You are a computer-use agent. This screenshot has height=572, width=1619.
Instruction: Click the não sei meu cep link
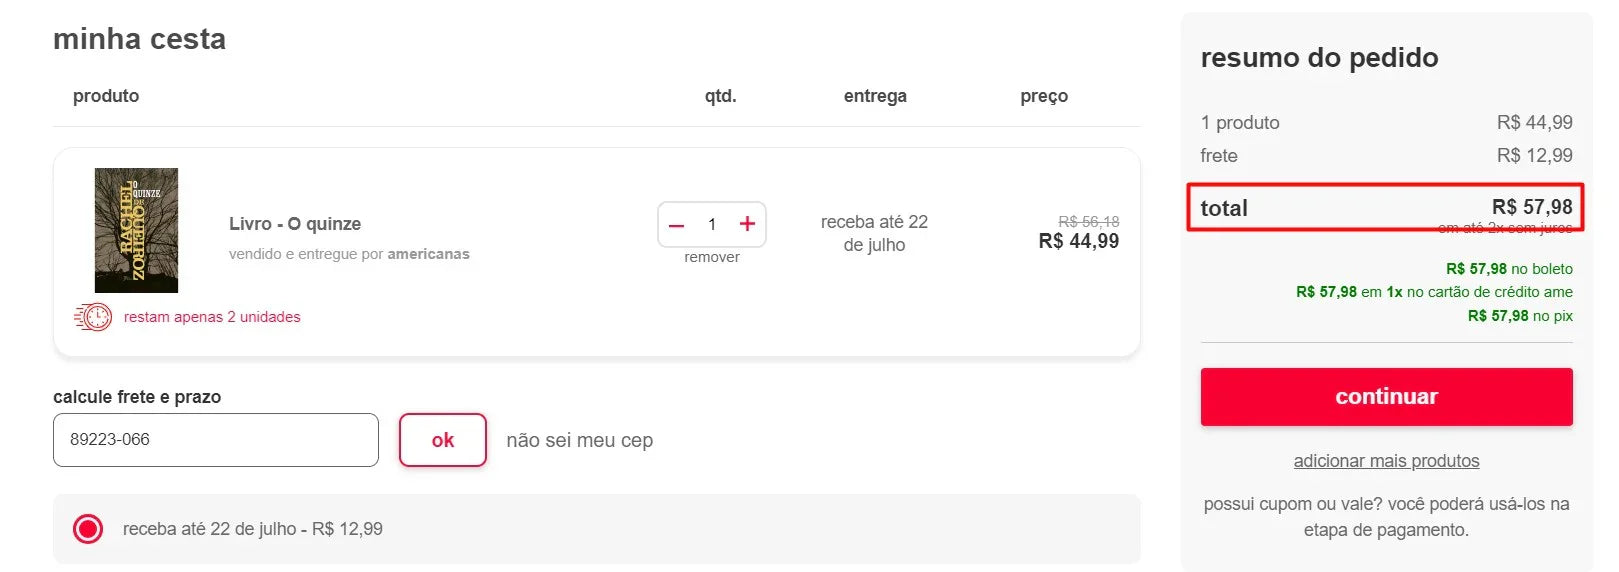[579, 440]
